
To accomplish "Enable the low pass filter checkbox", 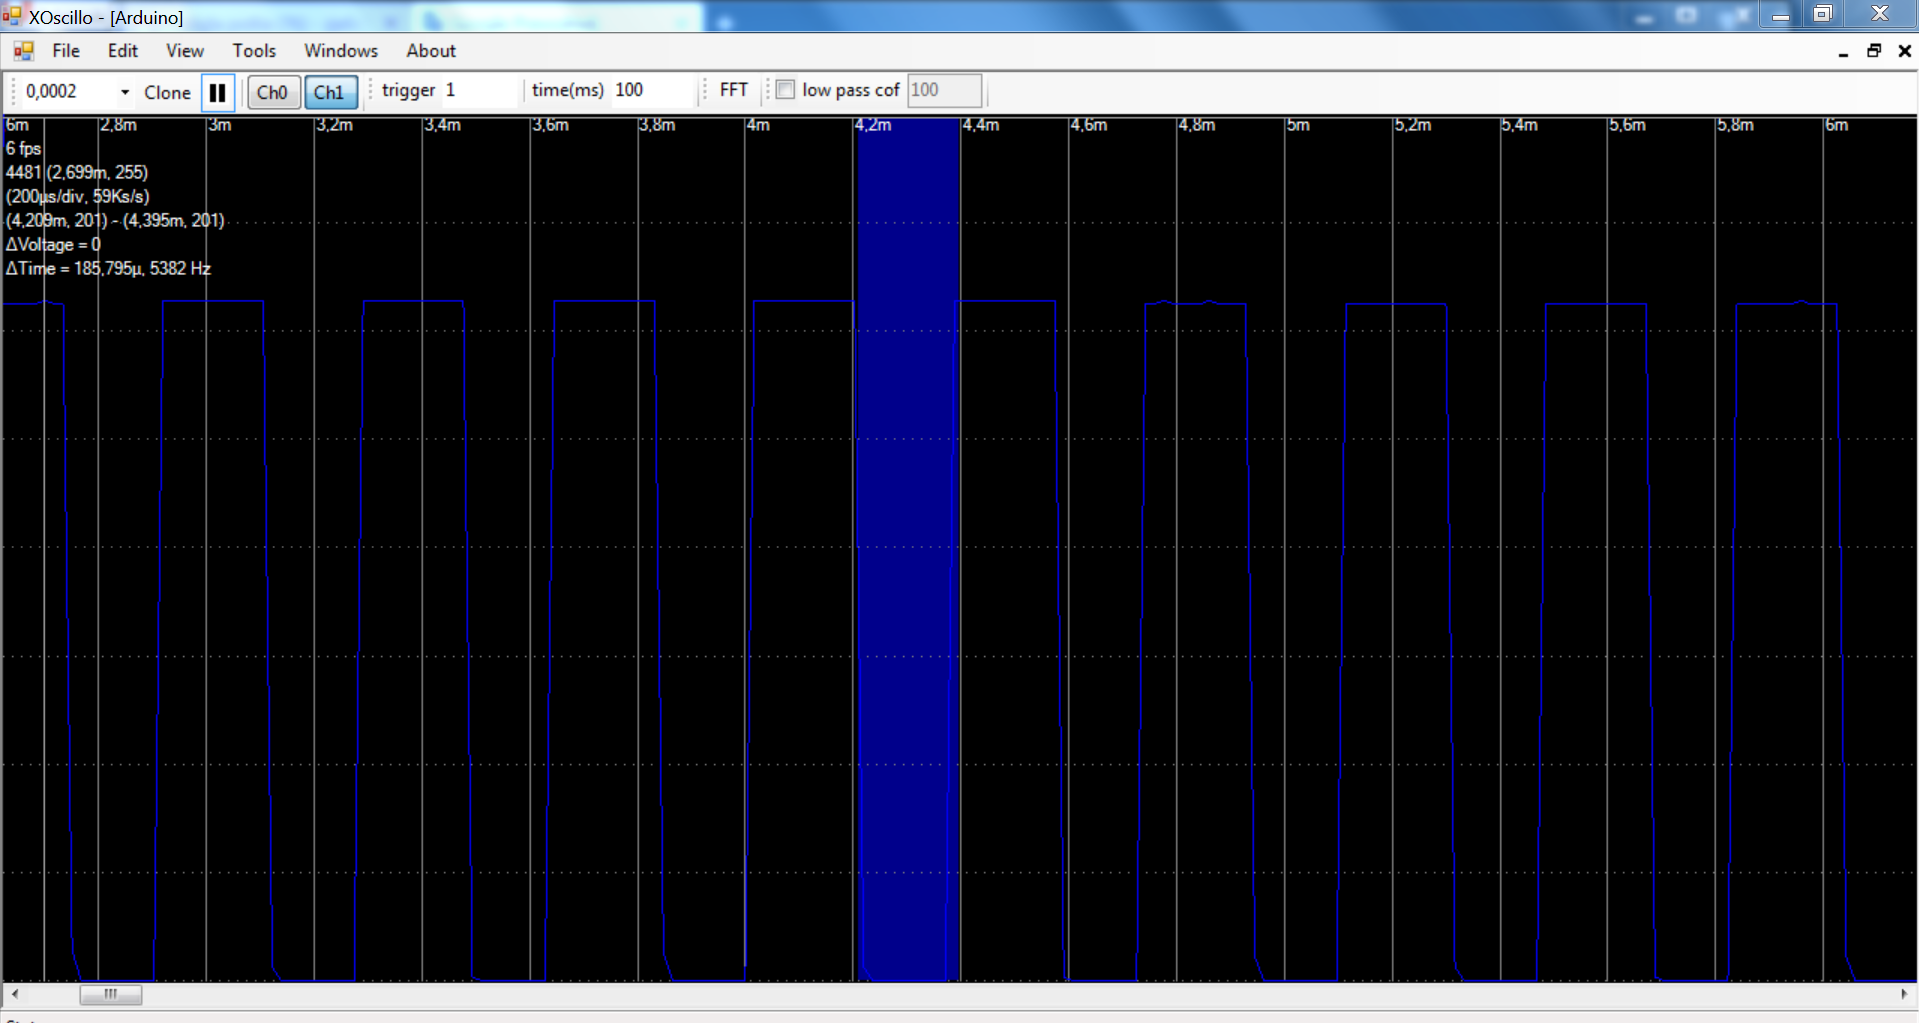I will coord(786,90).
